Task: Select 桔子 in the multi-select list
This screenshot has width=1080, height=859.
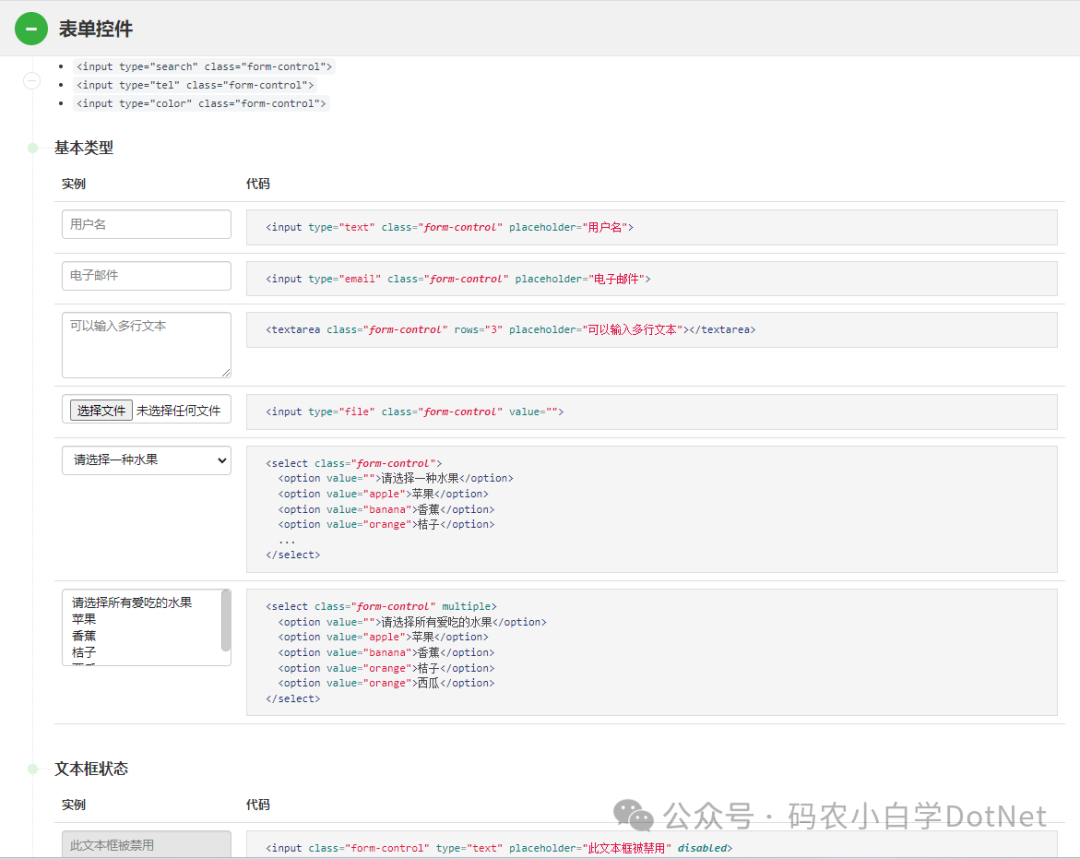Action: pos(84,652)
